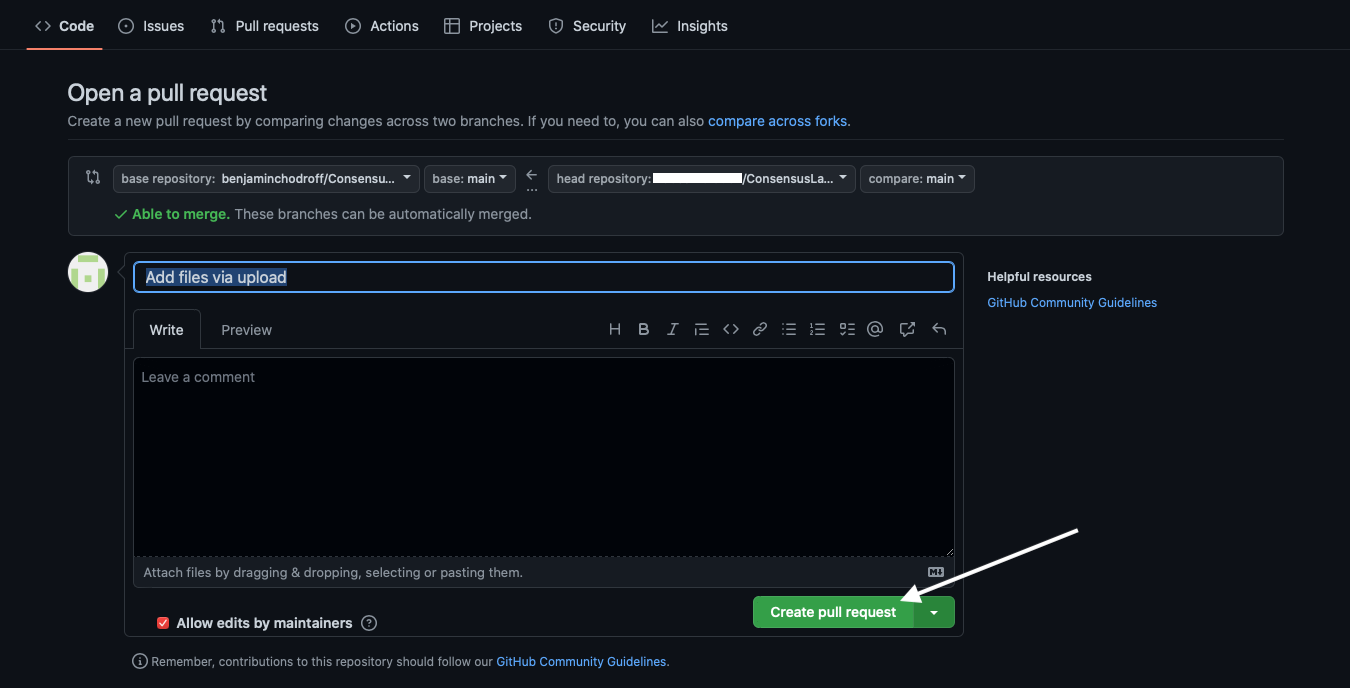Add a link via chain icon

760,329
